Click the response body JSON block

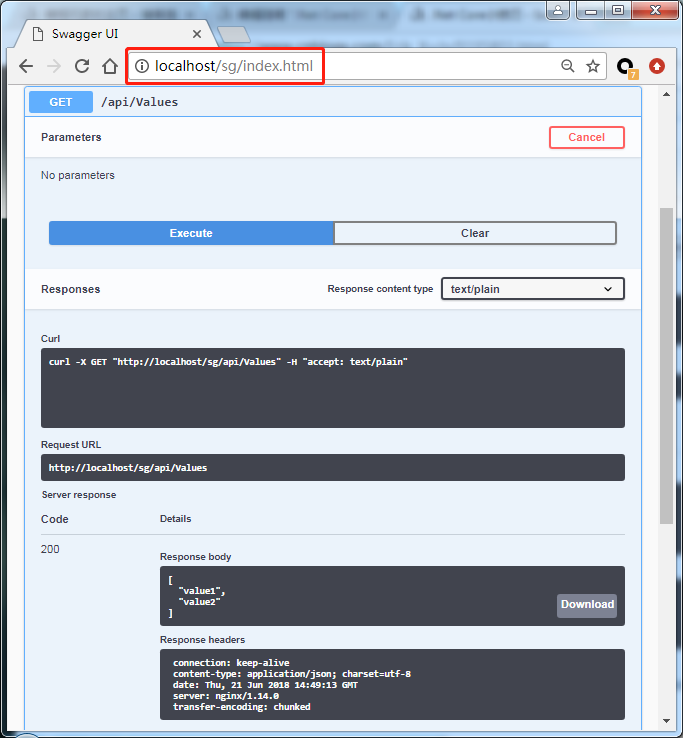pos(392,596)
